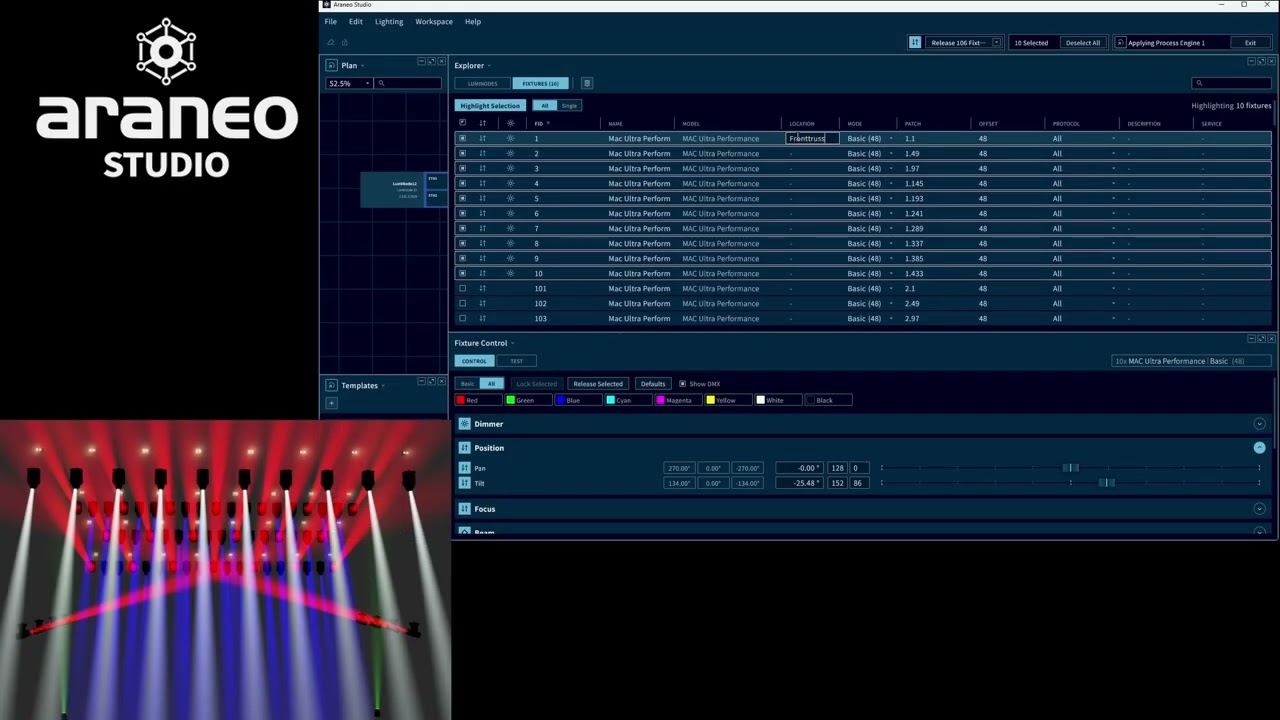This screenshot has height=720, width=1280.
Task: Click the Exit button
Action: [1250, 43]
